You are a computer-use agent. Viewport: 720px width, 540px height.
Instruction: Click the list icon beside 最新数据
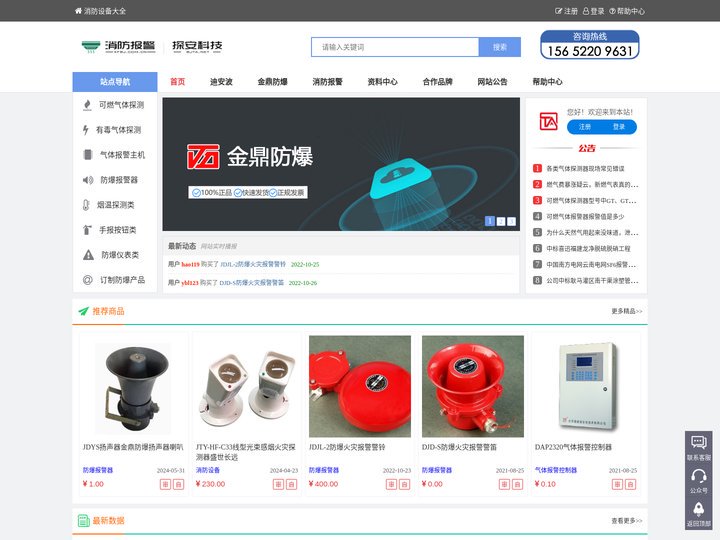pos(84,520)
